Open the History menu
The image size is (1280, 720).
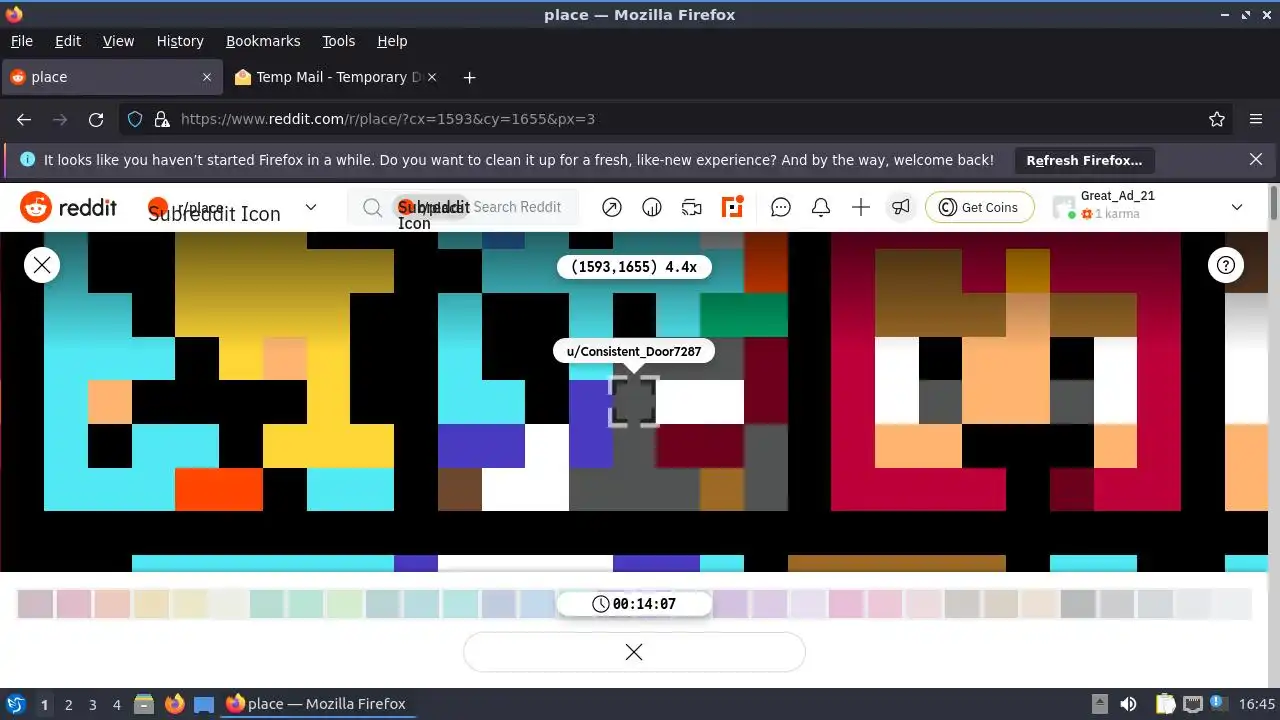pyautogui.click(x=180, y=41)
